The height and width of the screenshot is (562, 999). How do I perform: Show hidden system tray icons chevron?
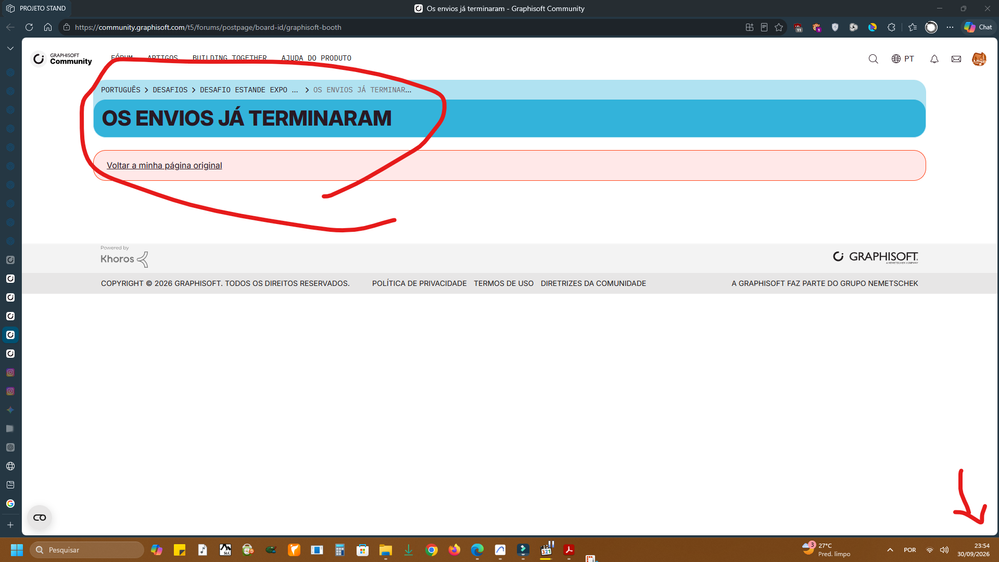[x=890, y=550]
